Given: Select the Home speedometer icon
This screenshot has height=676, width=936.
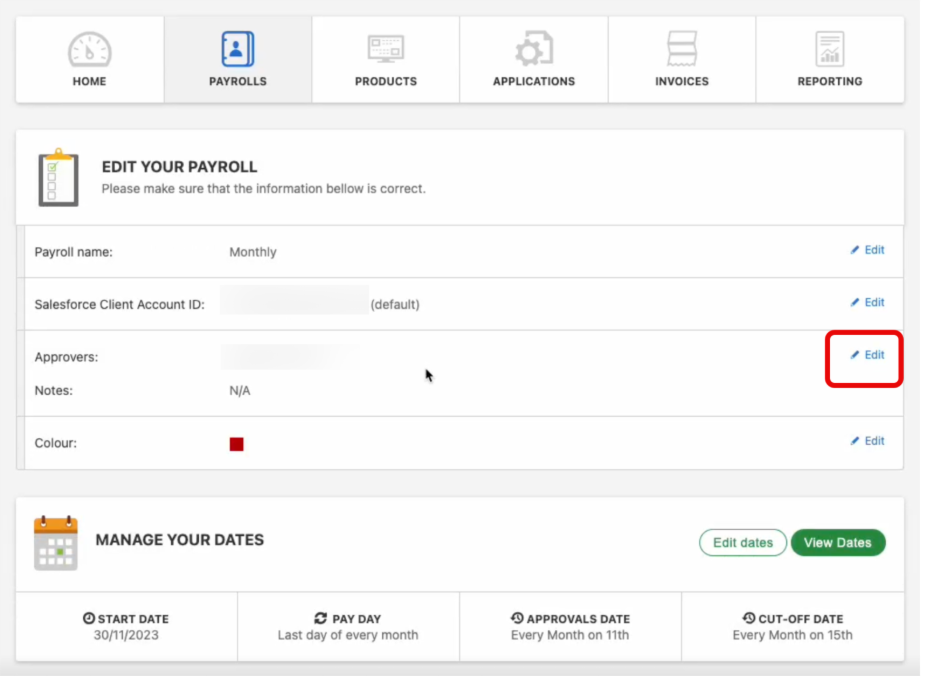Looking at the screenshot, I should click(89, 47).
